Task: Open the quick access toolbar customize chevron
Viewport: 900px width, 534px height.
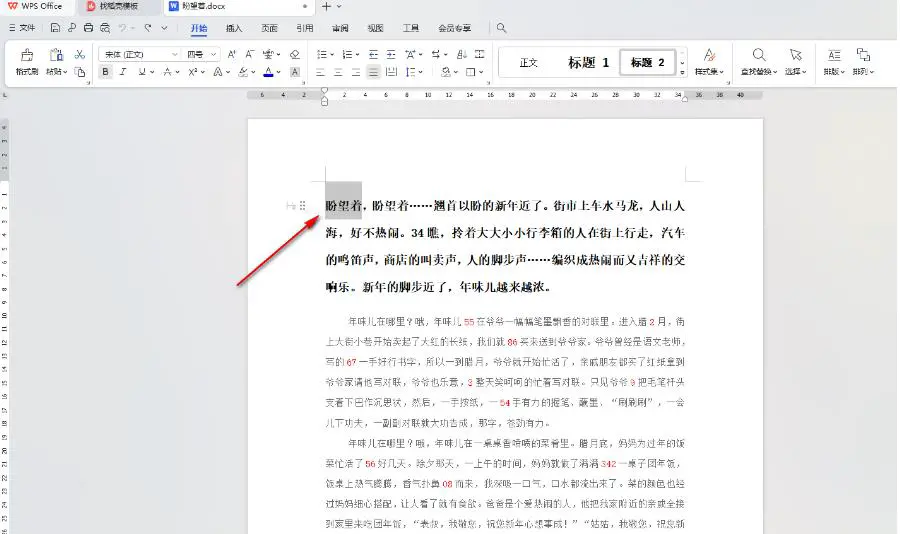Action: [x=164, y=28]
